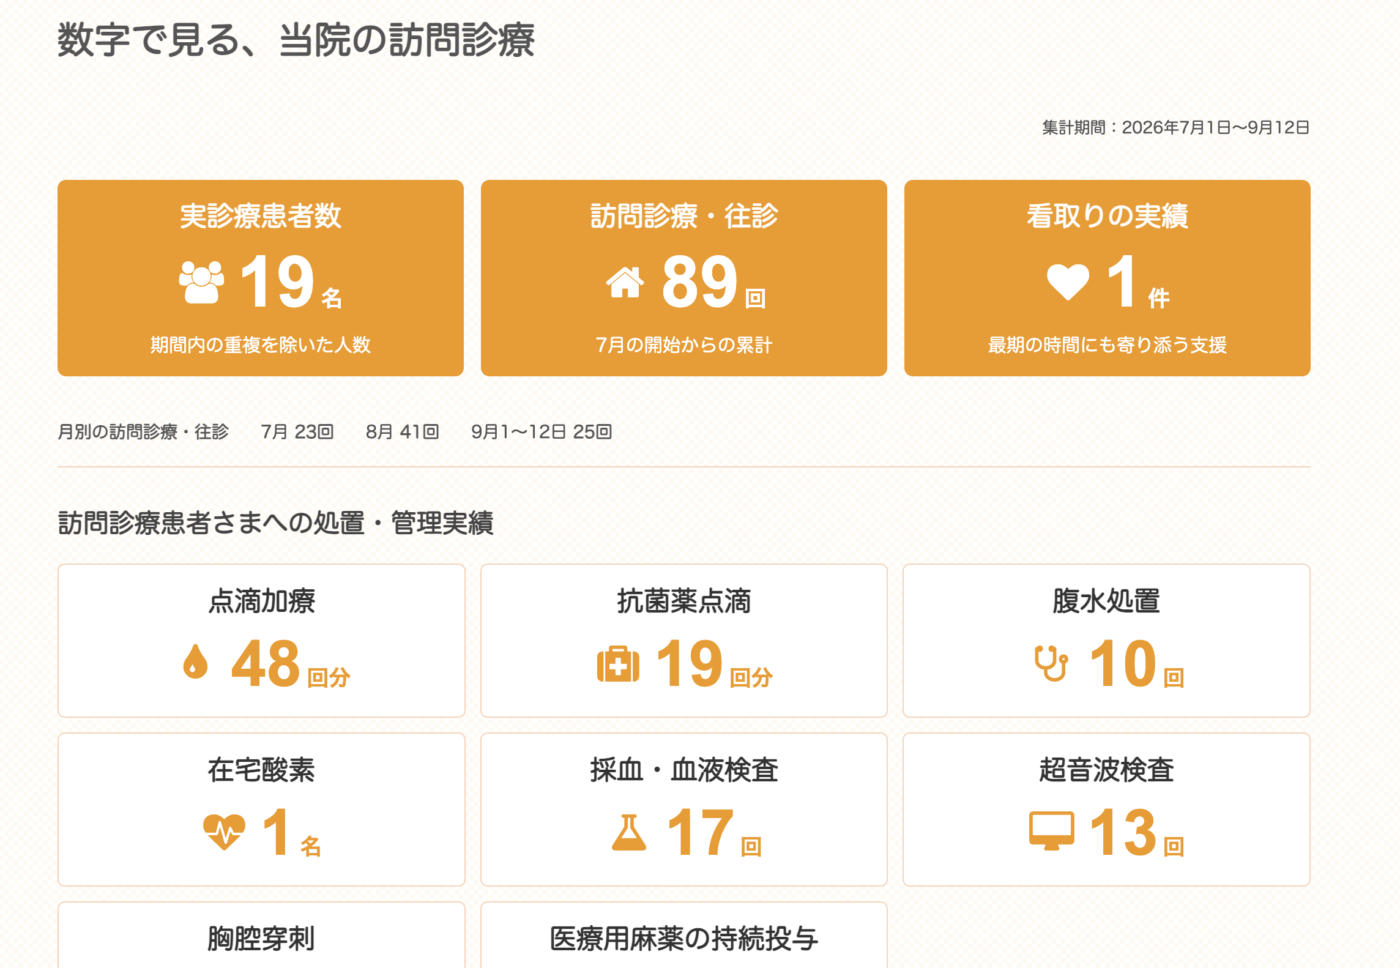Click the number 19 in 実診療患者数 card
Screen dimensions: 1400x968
click(x=278, y=282)
